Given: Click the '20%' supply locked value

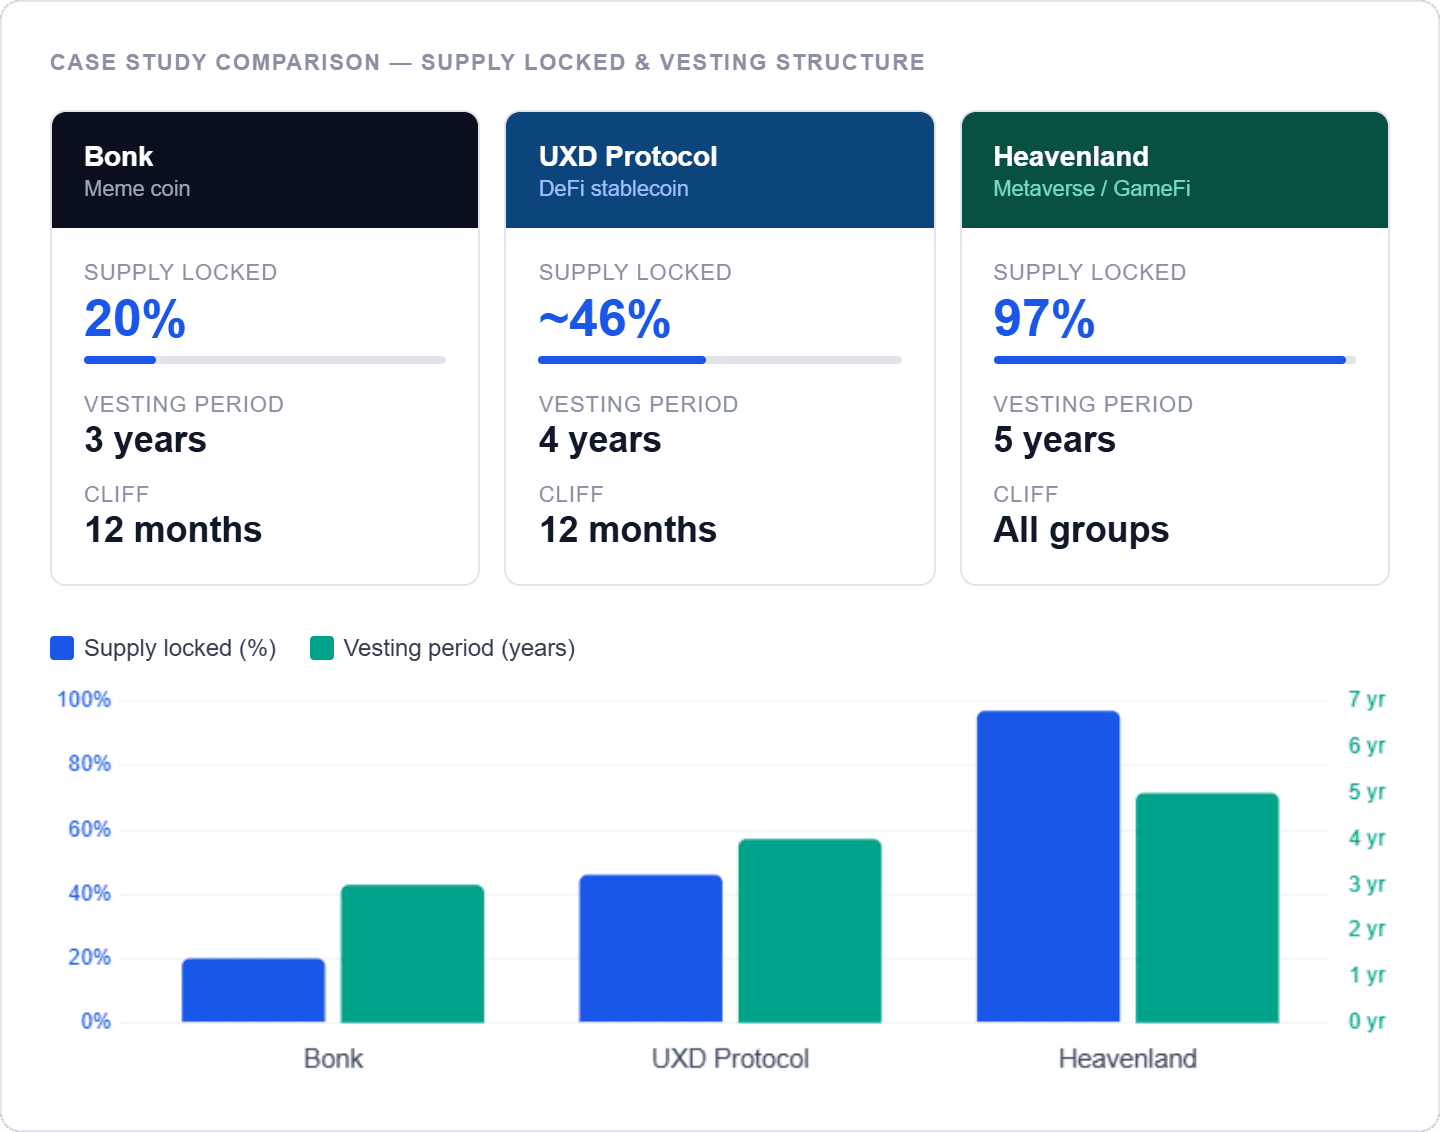Looking at the screenshot, I should (135, 319).
